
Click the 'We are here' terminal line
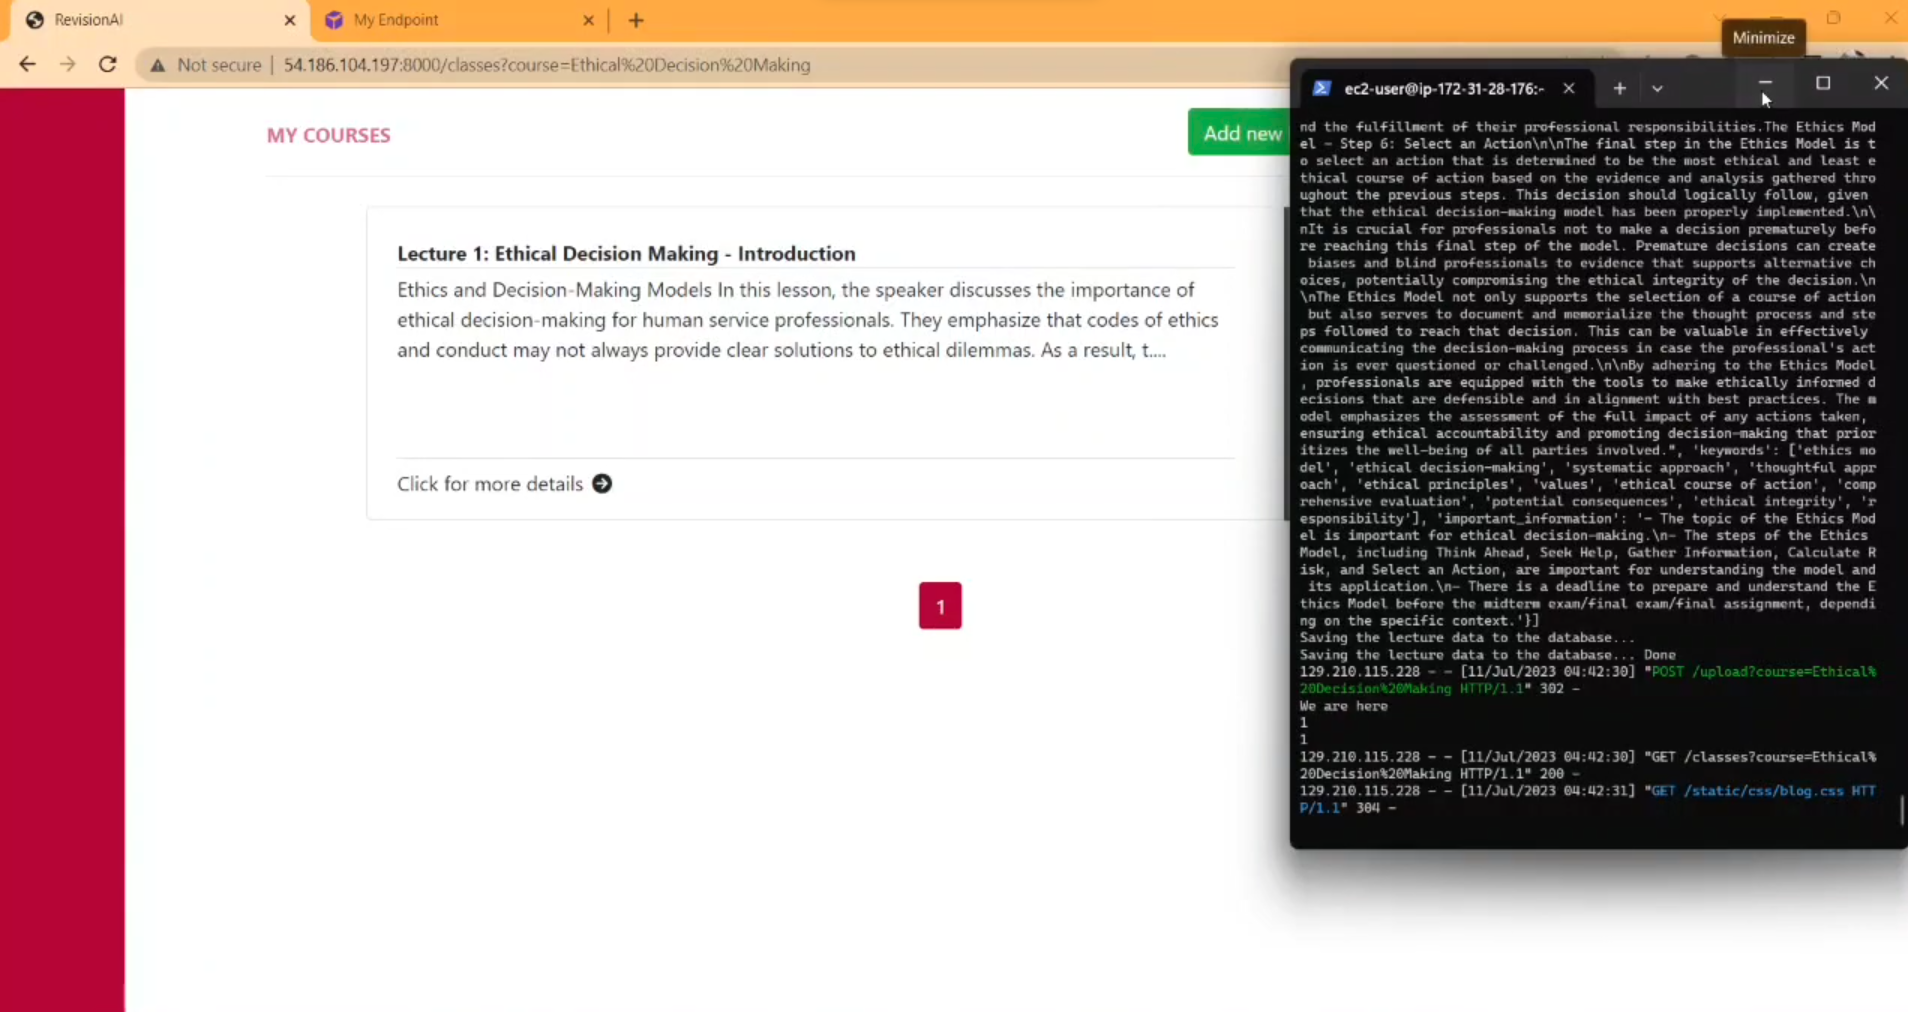pyautogui.click(x=1344, y=706)
